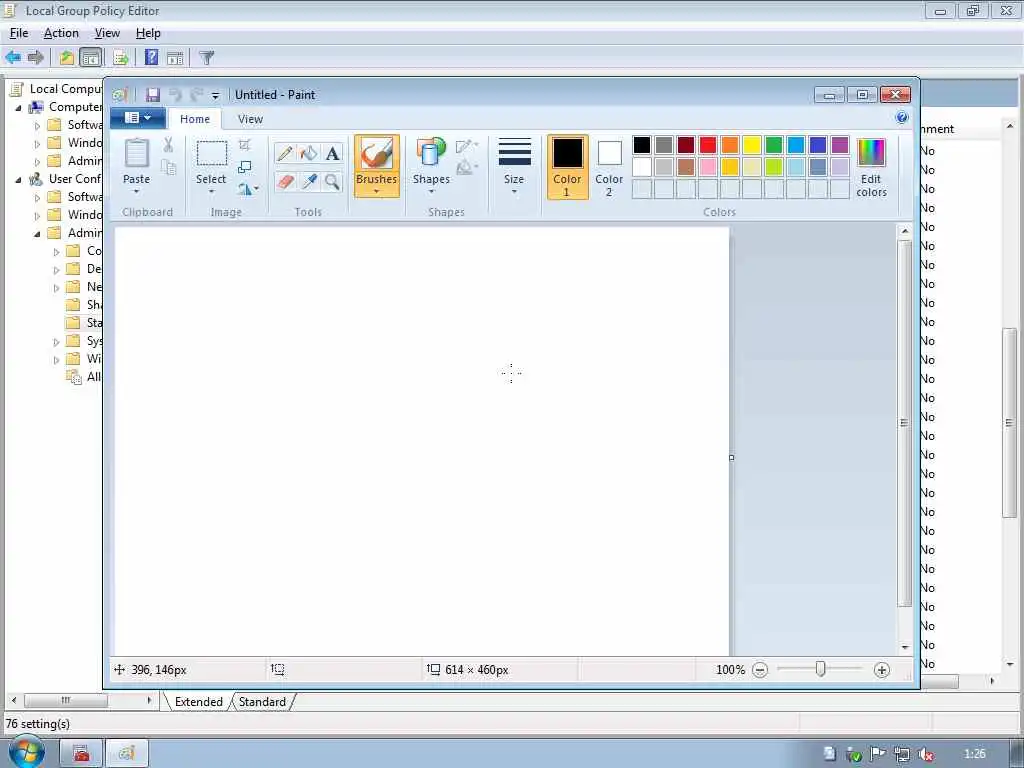This screenshot has height=768, width=1024.
Task: Pick the green color swatch
Action: click(x=774, y=145)
